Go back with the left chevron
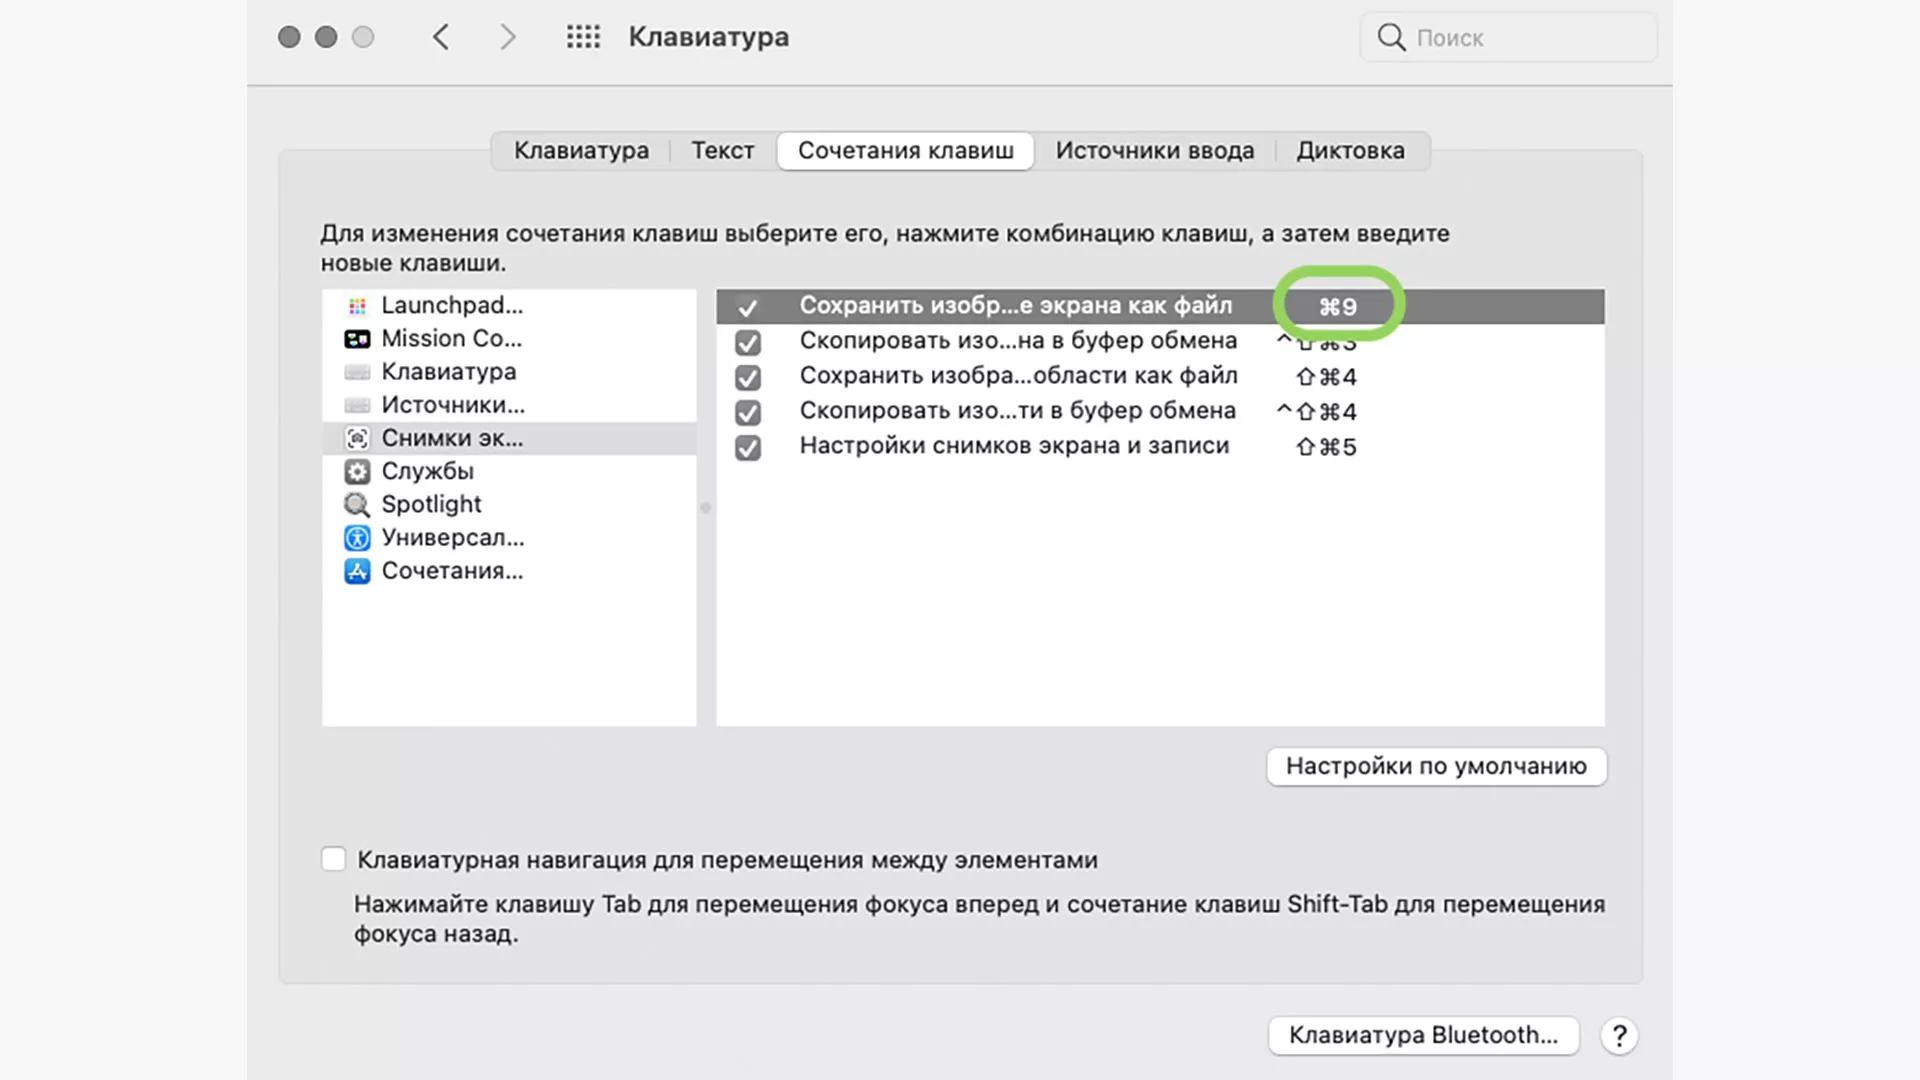The width and height of the screenshot is (1920, 1080). pos(441,37)
